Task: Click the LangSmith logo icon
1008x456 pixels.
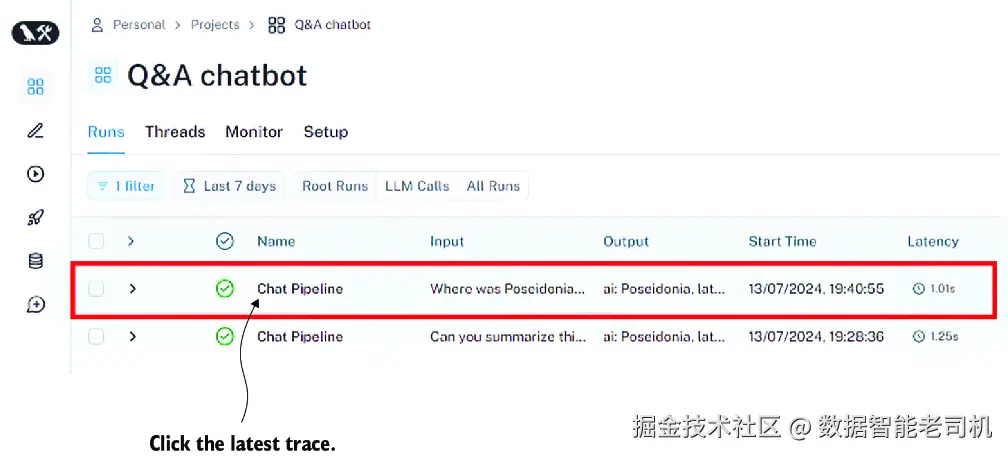Action: [35, 33]
